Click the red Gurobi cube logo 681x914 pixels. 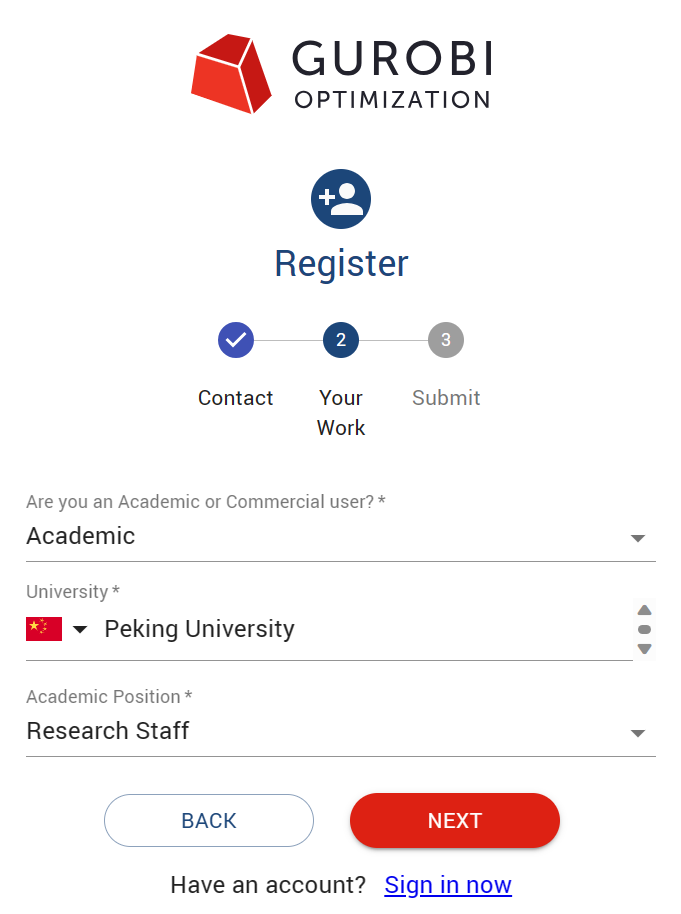(232, 72)
